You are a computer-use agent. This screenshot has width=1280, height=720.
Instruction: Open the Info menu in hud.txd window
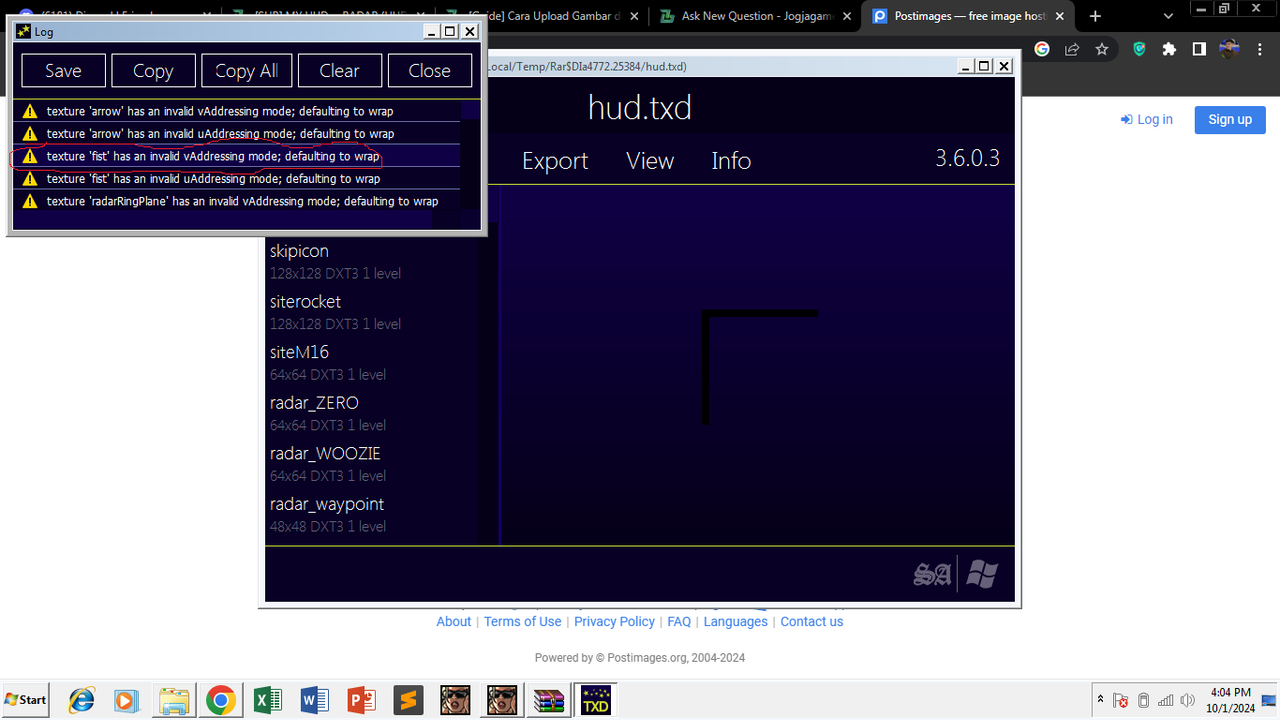click(x=731, y=161)
